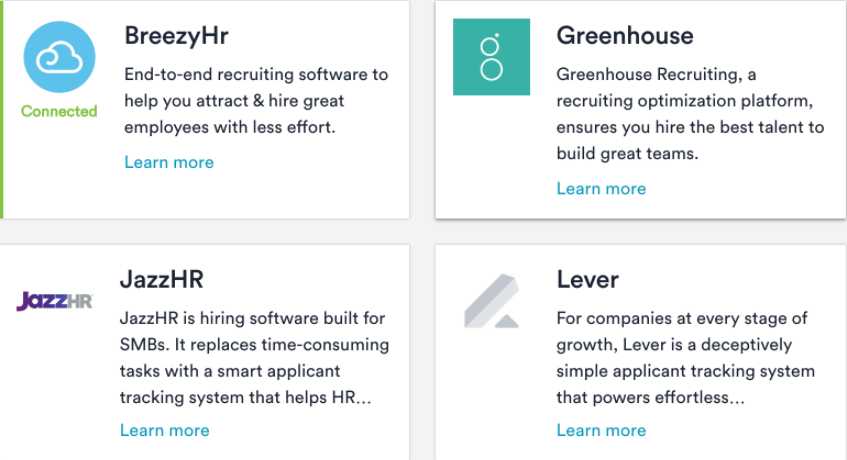Click the BreezyHr end-to-end recruiting description

256,100
